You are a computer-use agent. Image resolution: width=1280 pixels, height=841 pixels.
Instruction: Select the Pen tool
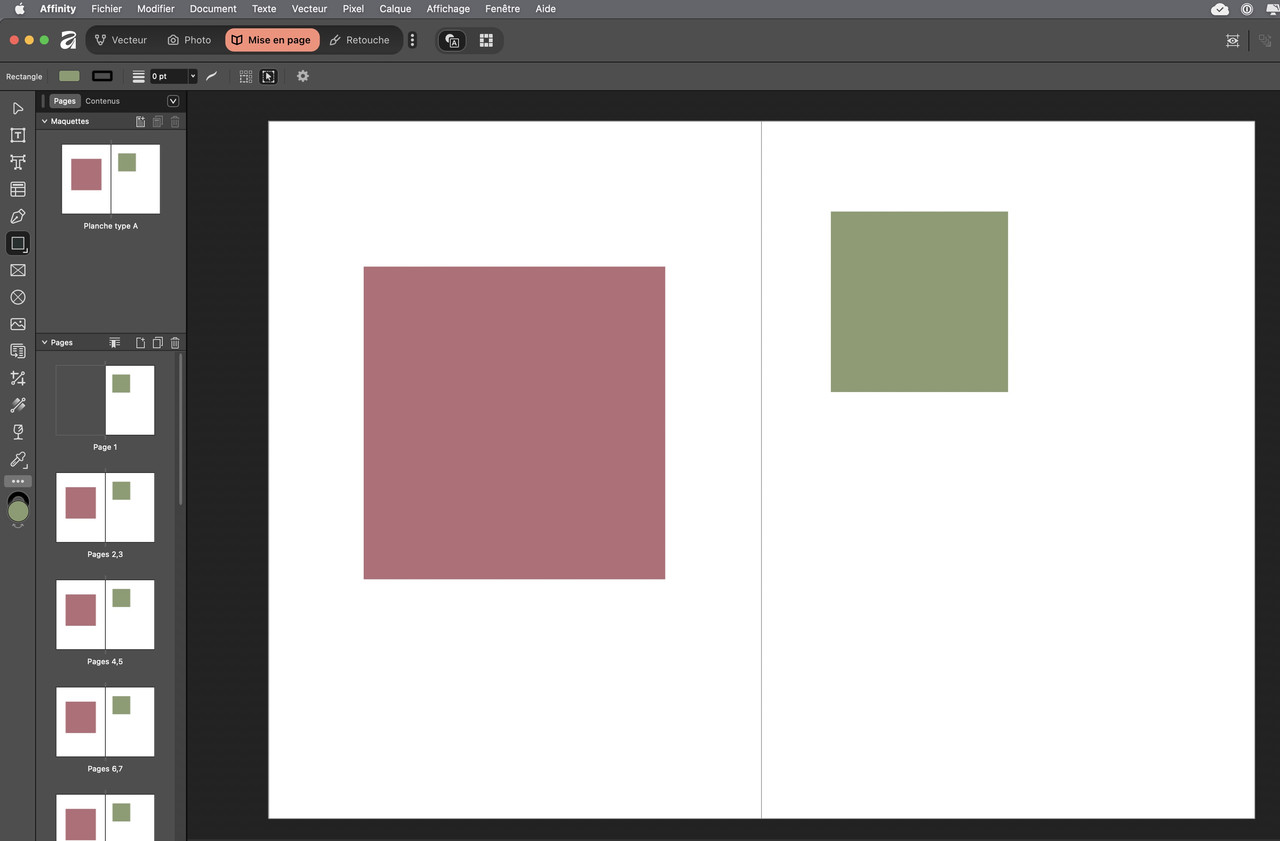pyautogui.click(x=18, y=216)
